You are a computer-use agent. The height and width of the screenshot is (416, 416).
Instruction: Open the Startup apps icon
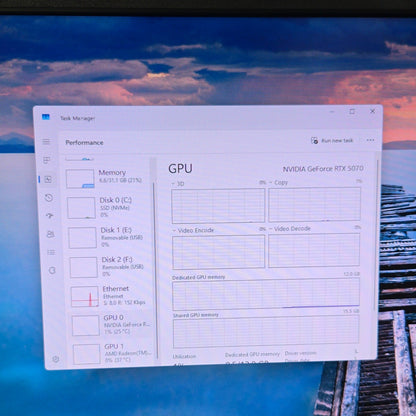50,216
